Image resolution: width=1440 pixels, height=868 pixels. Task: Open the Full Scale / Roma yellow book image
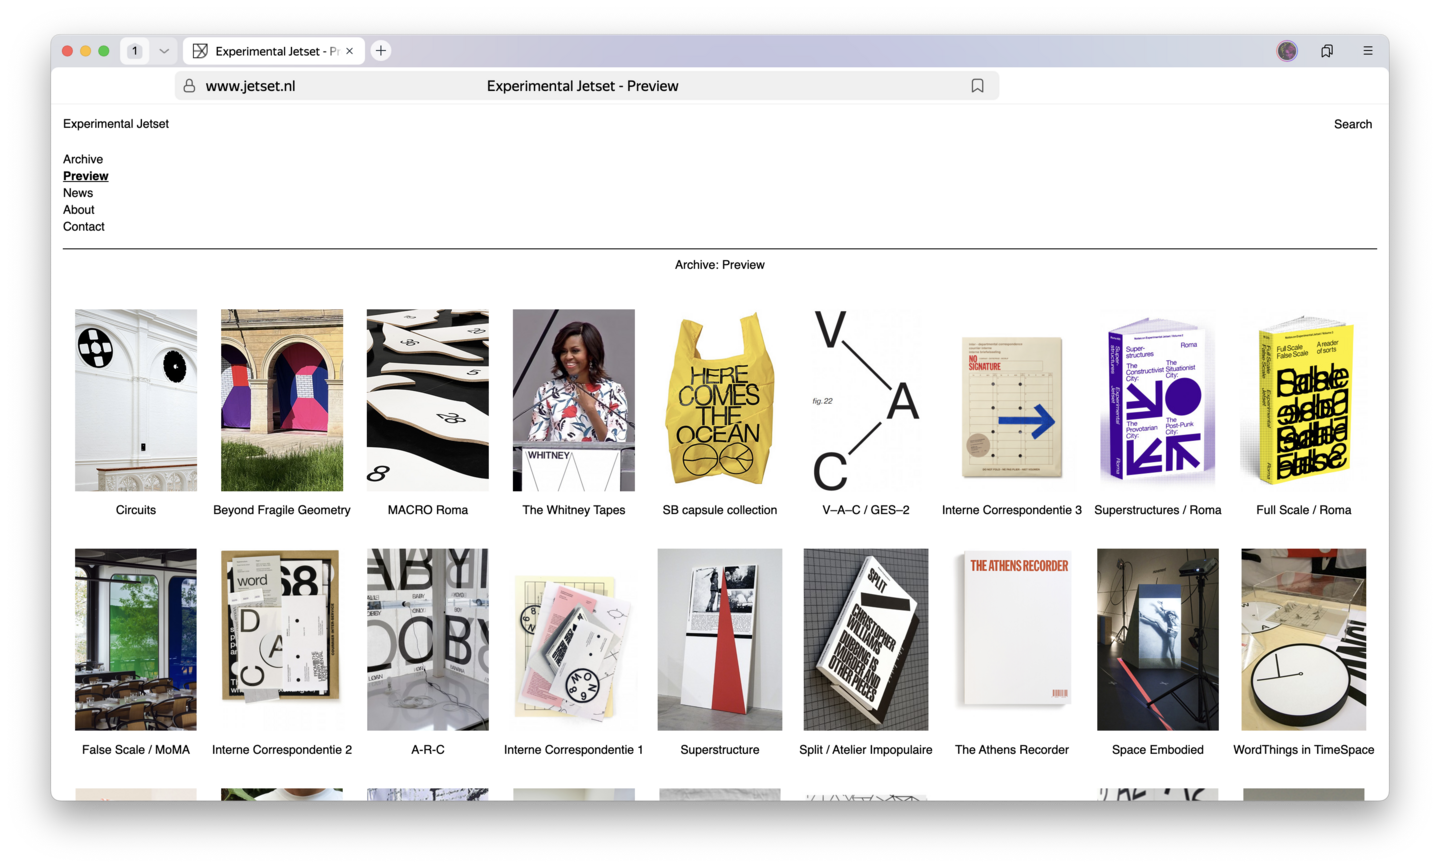point(1304,400)
